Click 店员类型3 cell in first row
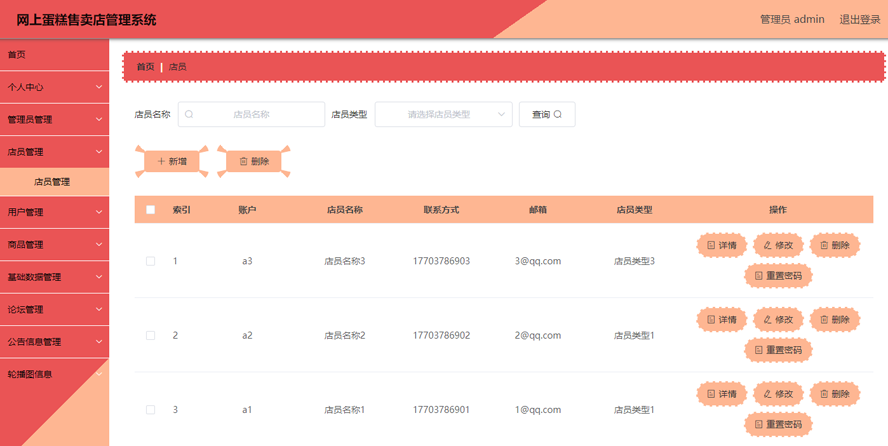The width and height of the screenshot is (888, 446). (x=634, y=261)
